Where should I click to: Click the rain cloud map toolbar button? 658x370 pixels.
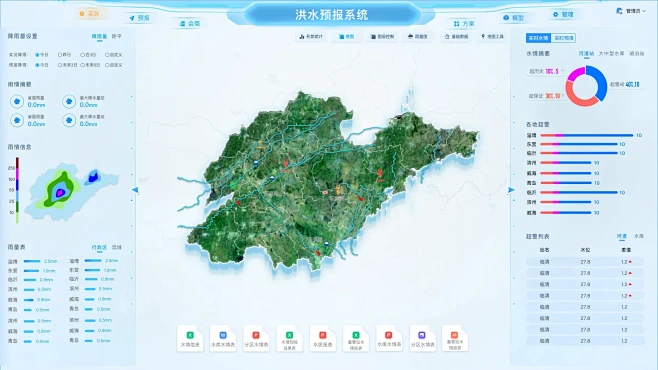coord(418,36)
